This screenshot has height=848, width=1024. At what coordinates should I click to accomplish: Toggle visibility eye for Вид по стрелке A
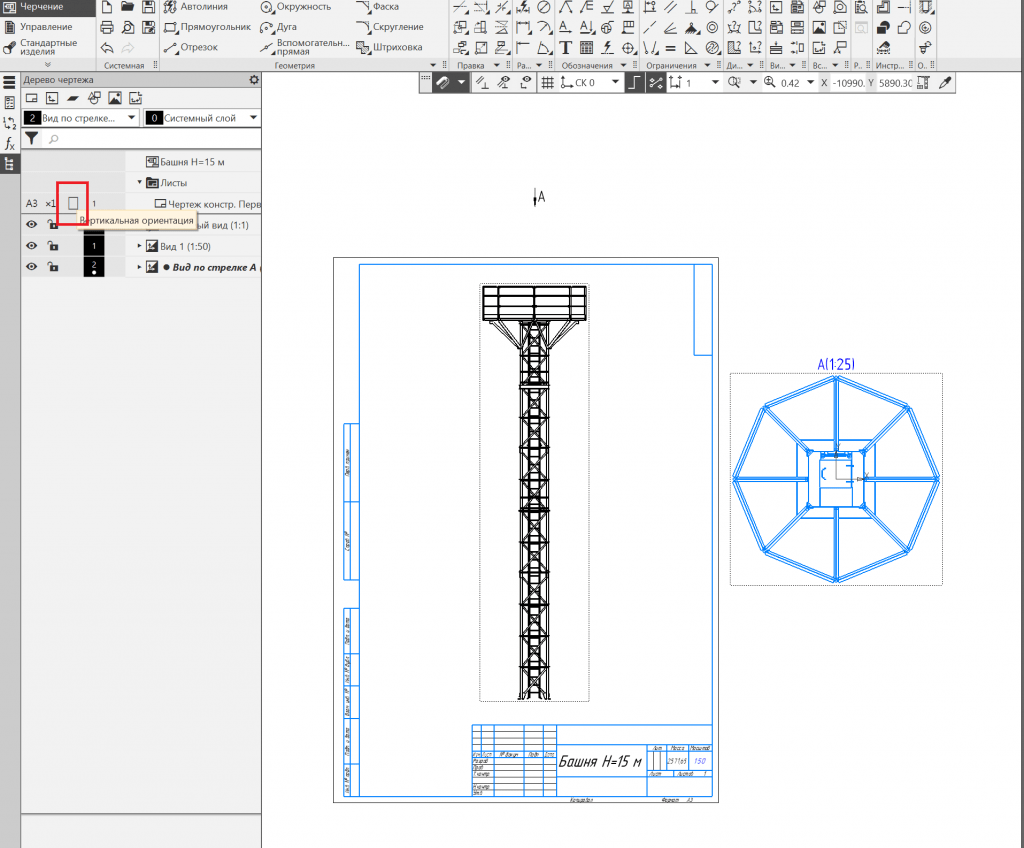[x=31, y=267]
